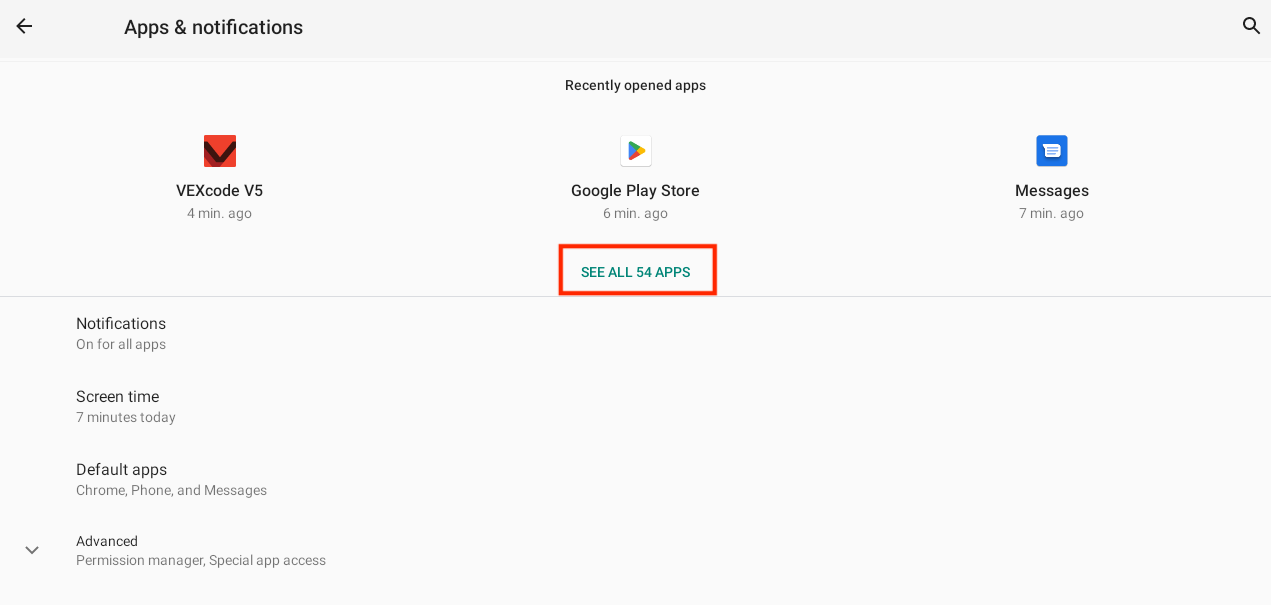Viewport: 1271px width, 605px height.
Task: View notification status for all apps
Action: [121, 343]
